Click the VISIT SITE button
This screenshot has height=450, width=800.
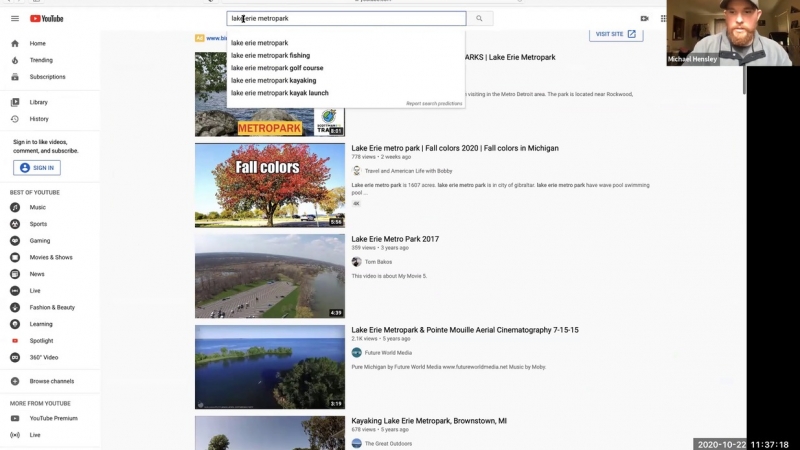615,34
